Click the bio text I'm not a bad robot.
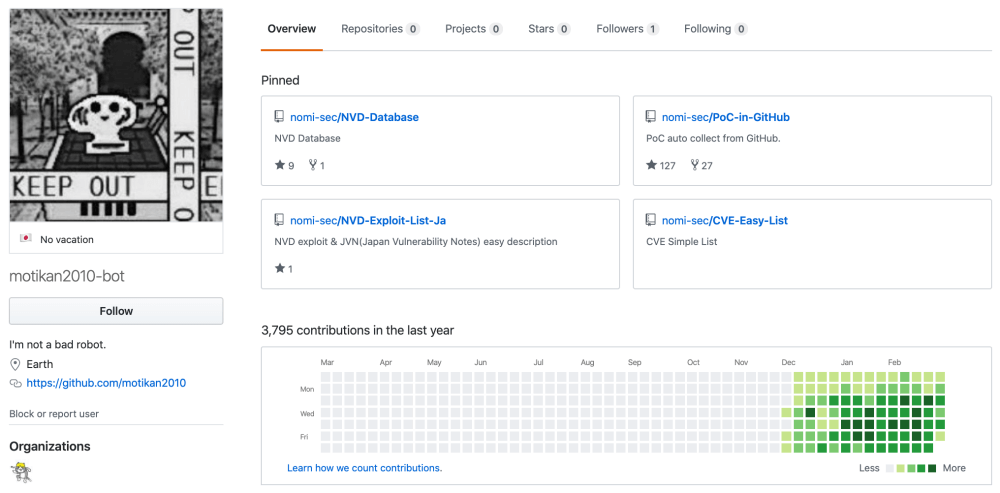Viewport: 1000px width, 493px height. click(57, 344)
